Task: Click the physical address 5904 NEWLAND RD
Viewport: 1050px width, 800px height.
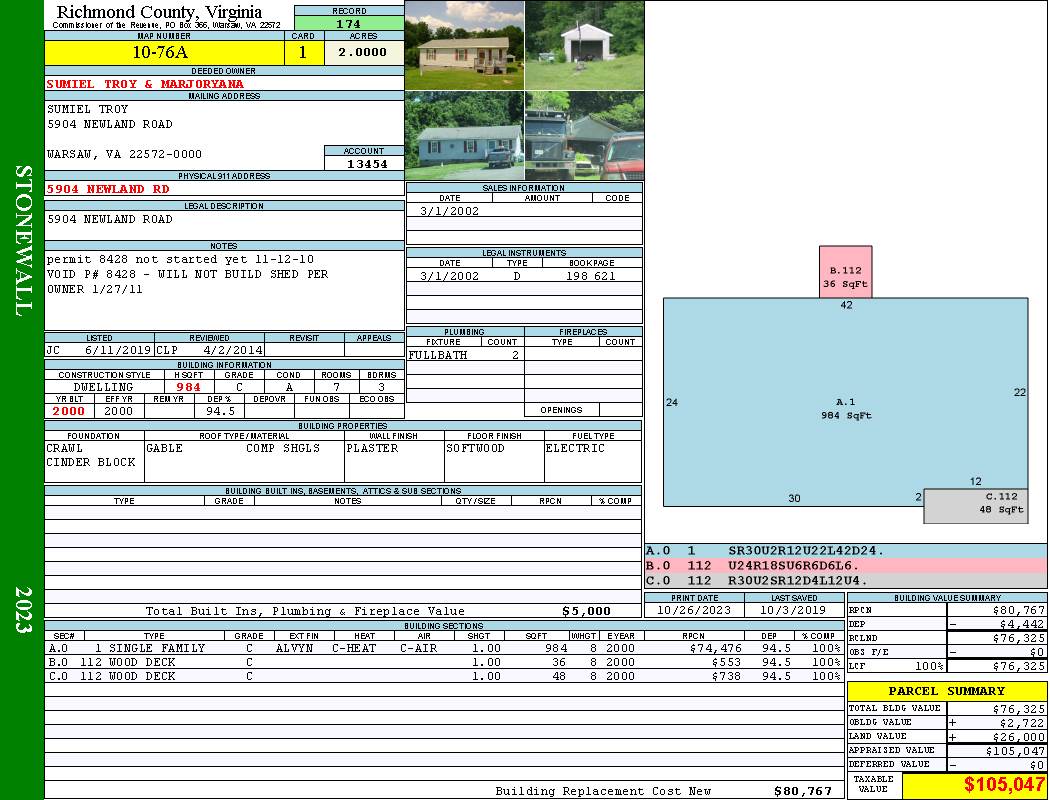Action: pyautogui.click(x=108, y=188)
